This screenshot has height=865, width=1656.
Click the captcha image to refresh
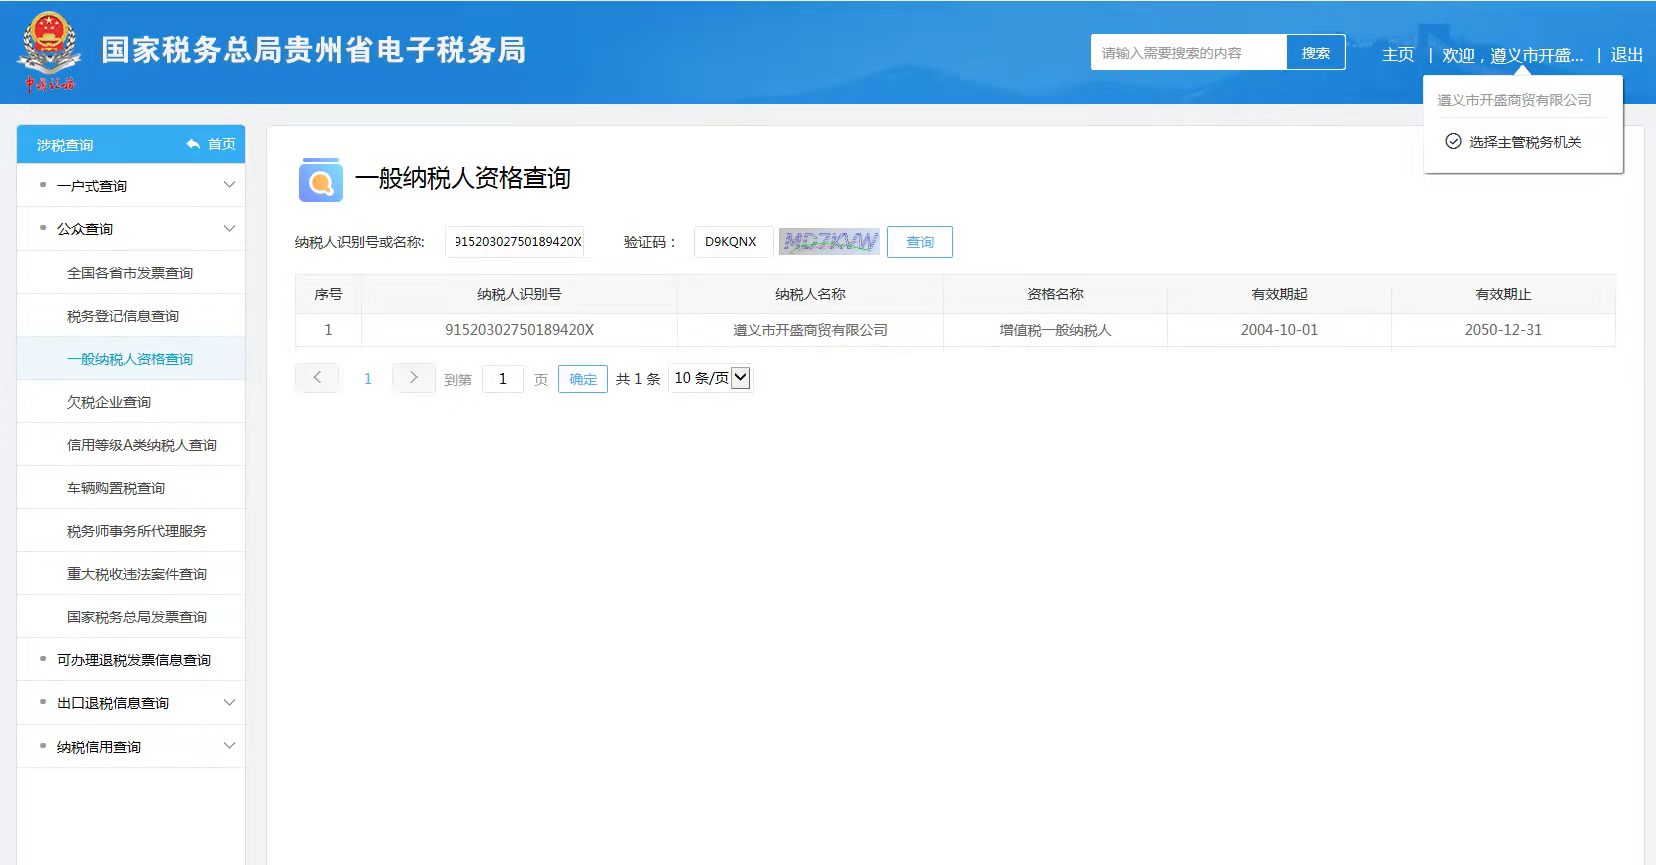[x=829, y=242]
